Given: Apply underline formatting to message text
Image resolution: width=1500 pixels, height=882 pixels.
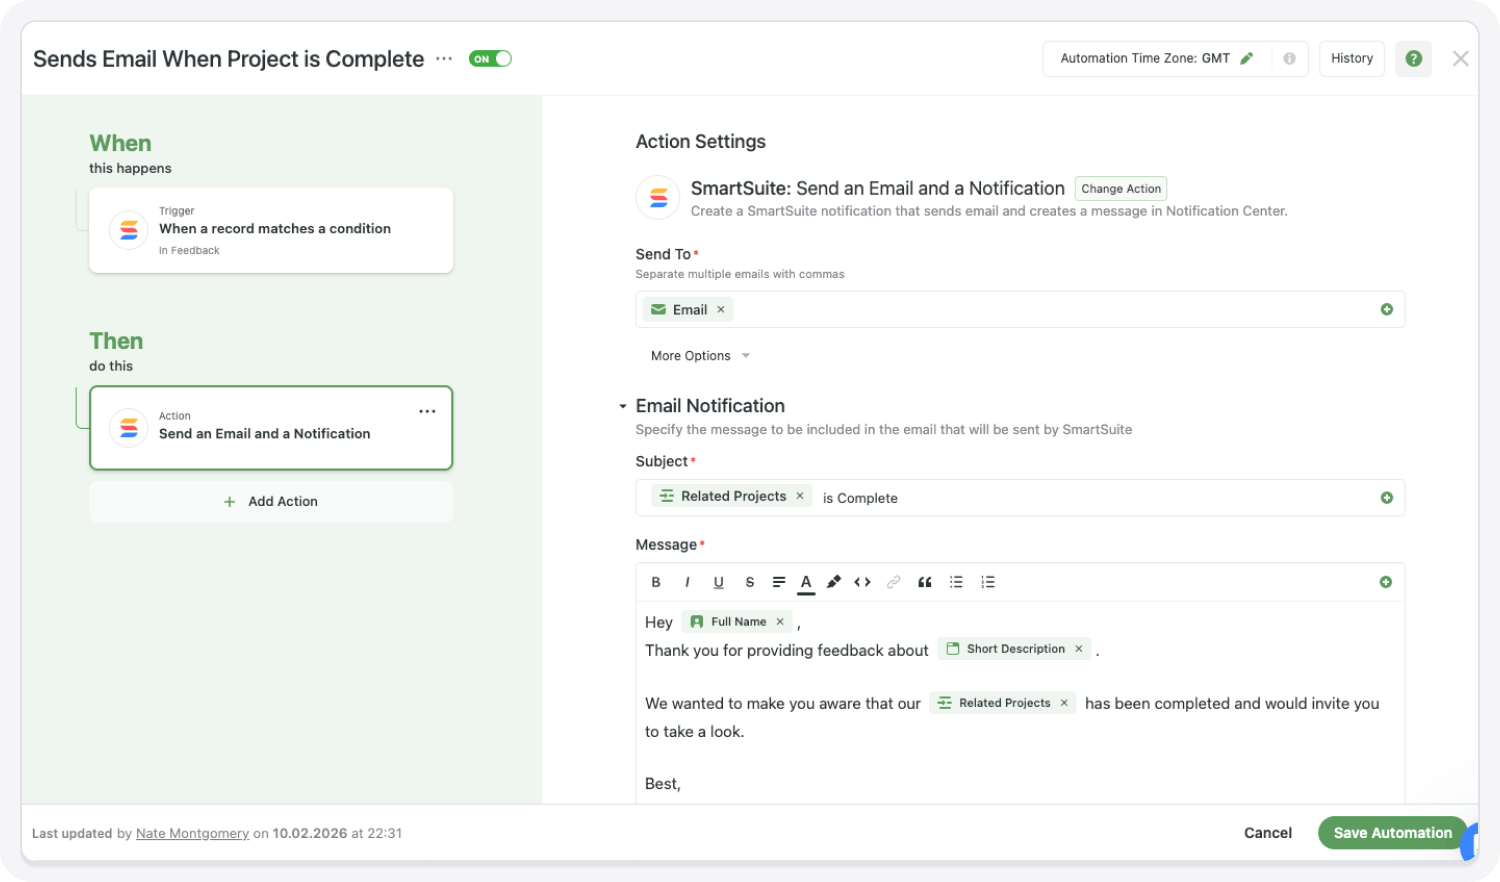Looking at the screenshot, I should point(718,582).
